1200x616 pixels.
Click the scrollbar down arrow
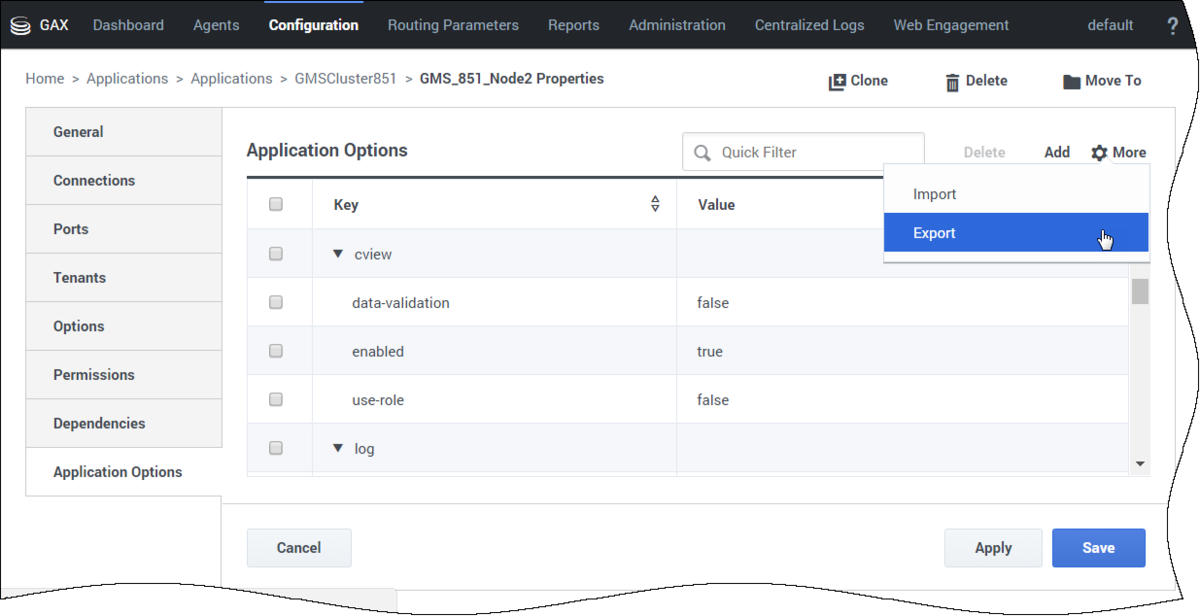(1140, 464)
